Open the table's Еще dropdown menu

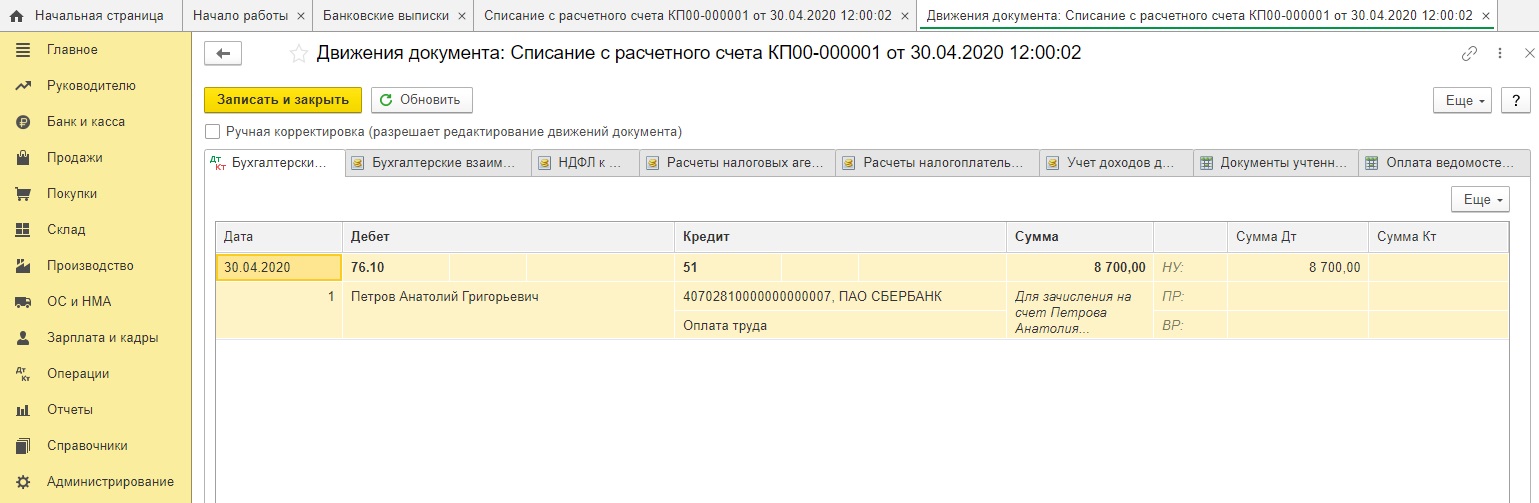[x=1480, y=200]
